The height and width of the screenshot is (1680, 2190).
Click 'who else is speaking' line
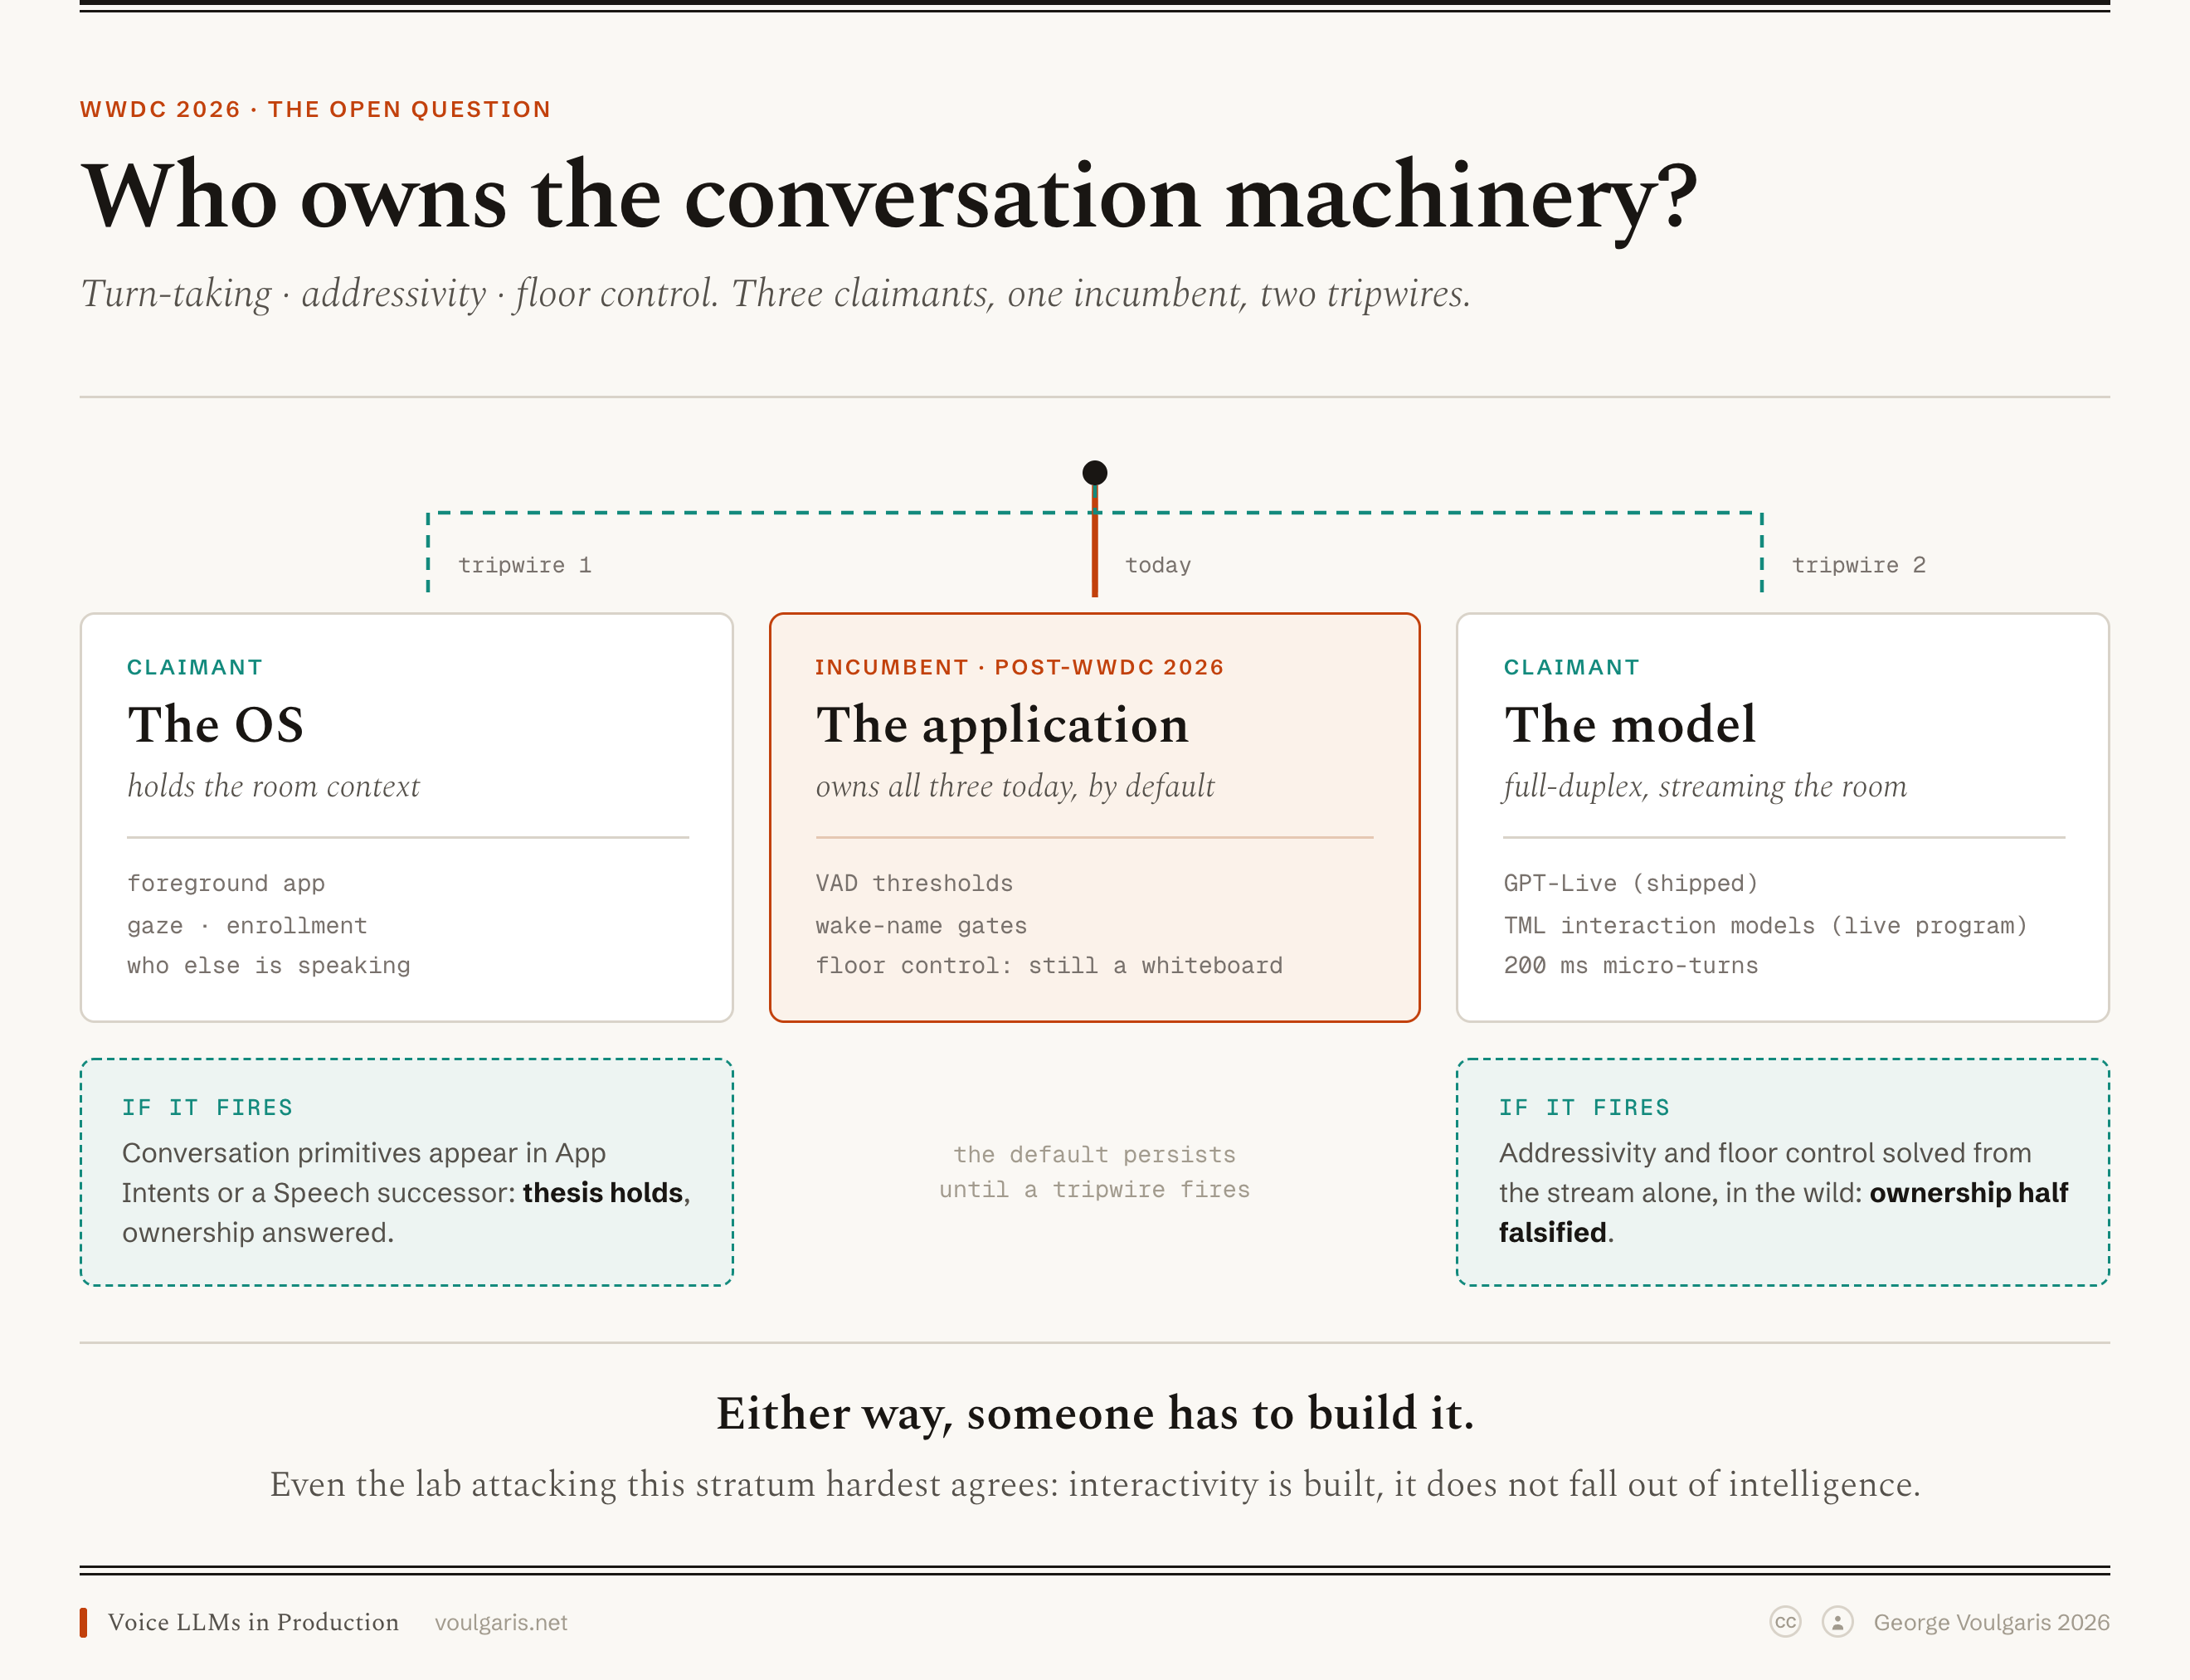pyautogui.click(x=269, y=965)
